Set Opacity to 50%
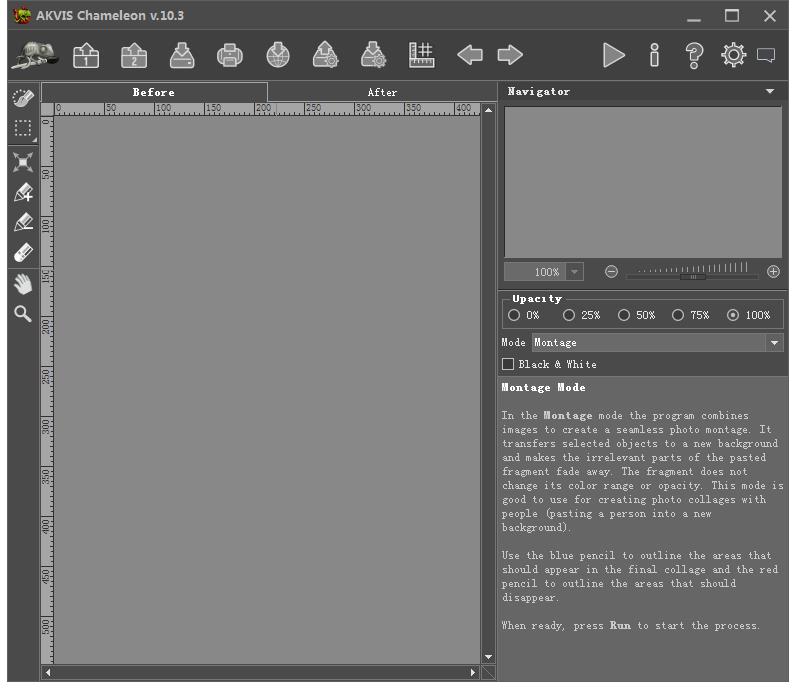The height and width of the screenshot is (689, 796). [623, 315]
